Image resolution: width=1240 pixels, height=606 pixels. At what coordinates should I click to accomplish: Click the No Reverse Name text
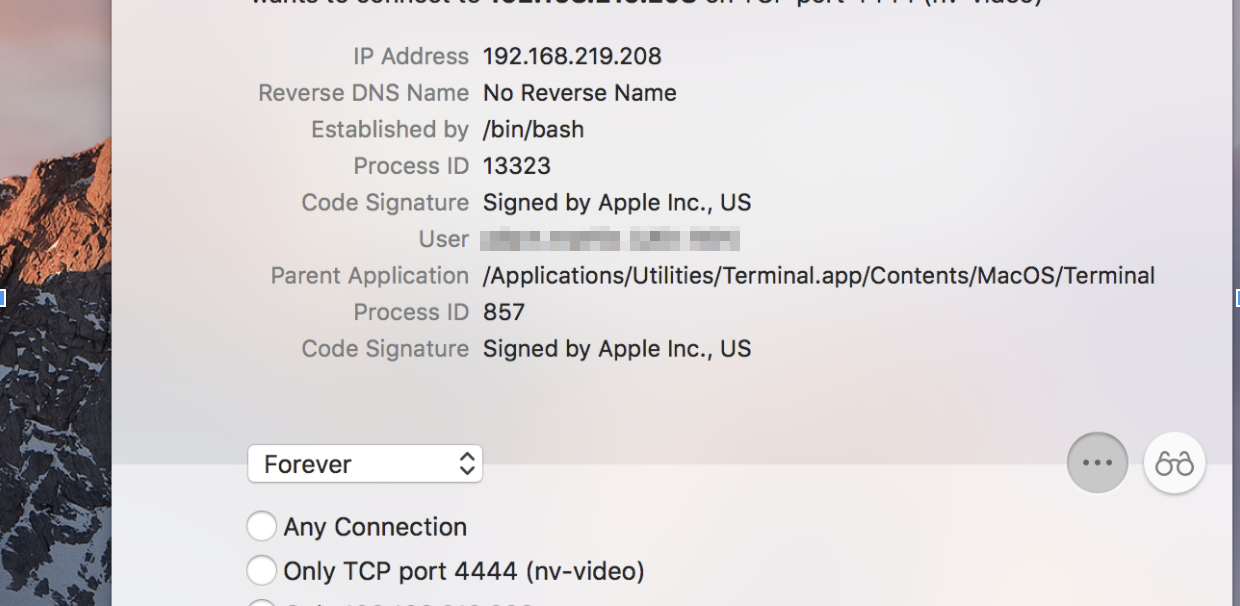(579, 93)
